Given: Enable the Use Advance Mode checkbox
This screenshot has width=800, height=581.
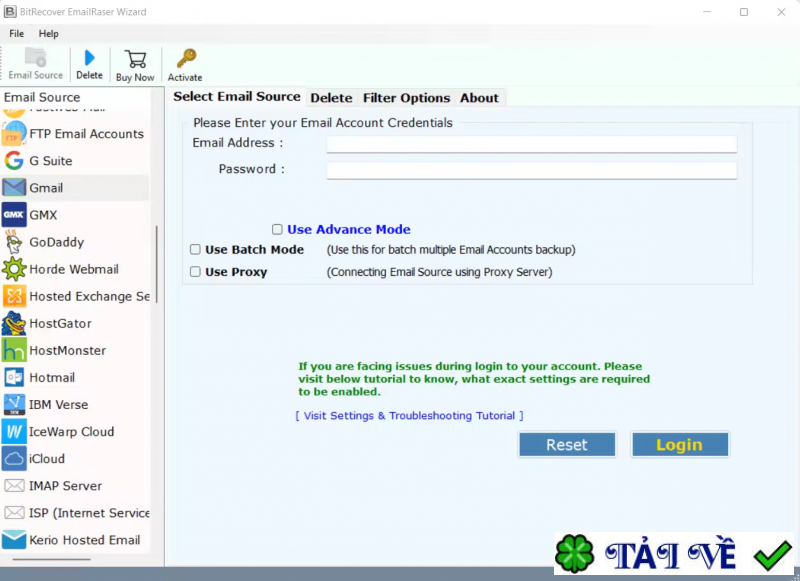Looking at the screenshot, I should 277,230.
